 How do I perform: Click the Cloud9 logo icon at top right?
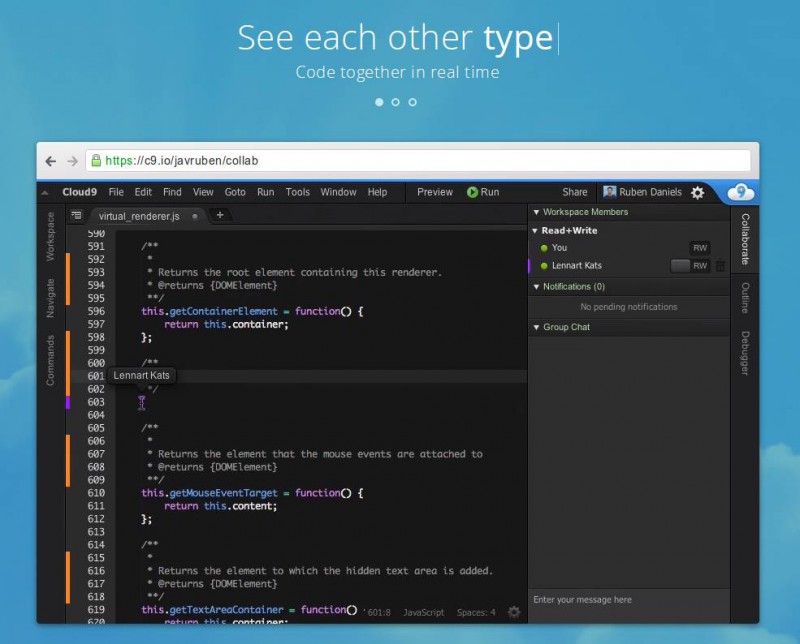point(740,192)
